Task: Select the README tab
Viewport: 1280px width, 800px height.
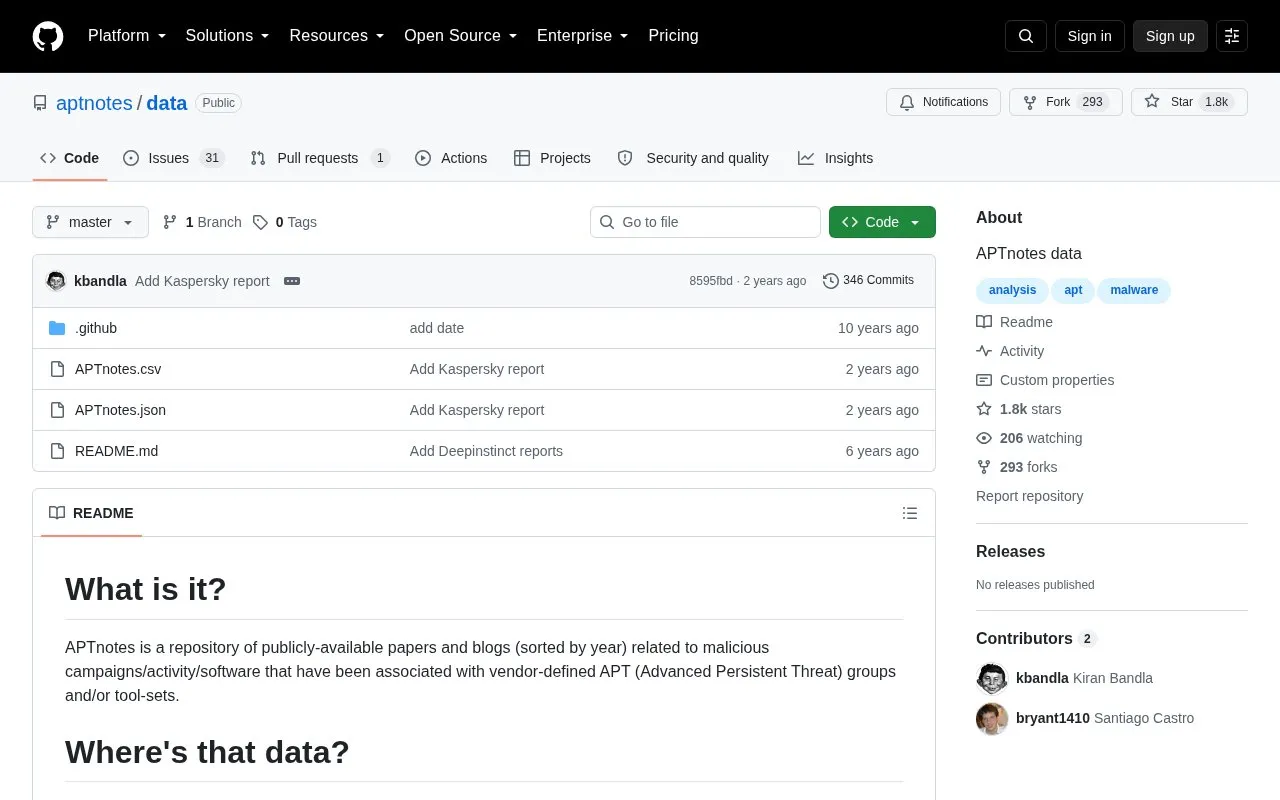Action: [91, 513]
